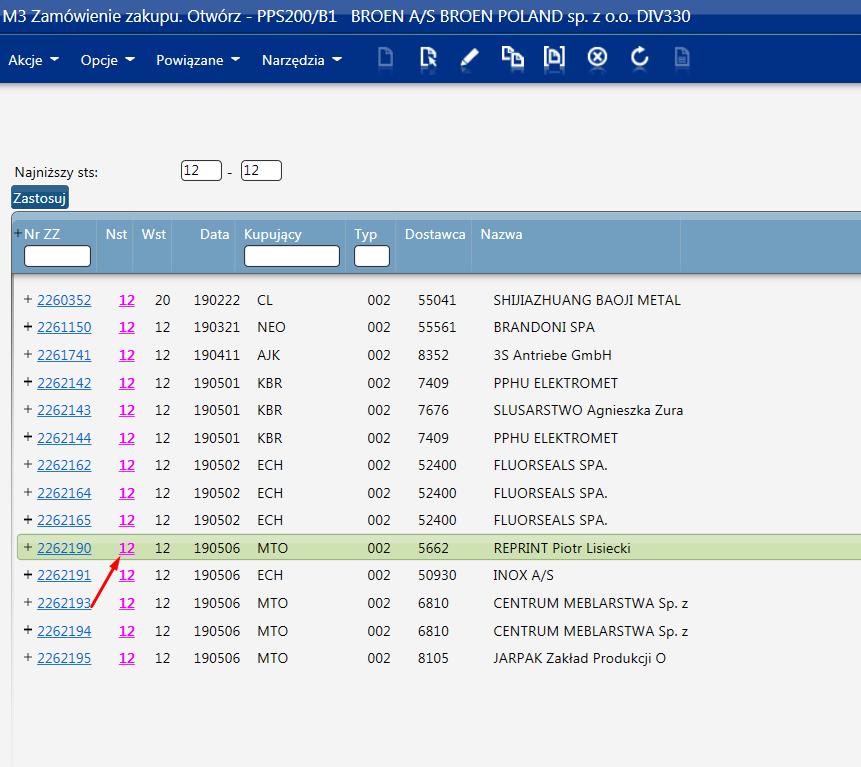Focus the Kupujący filter field

[292, 256]
